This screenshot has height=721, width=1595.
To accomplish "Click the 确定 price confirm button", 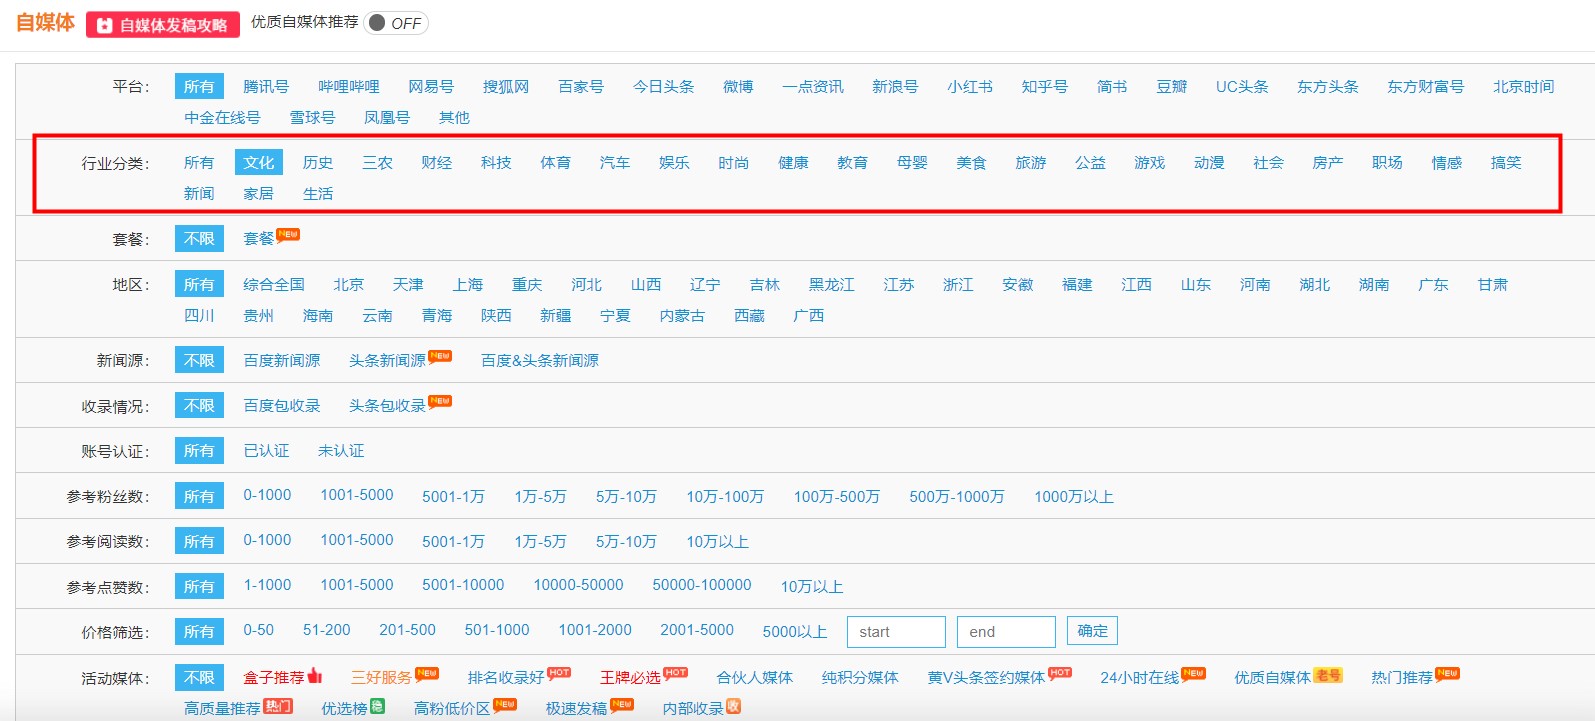I will tap(1092, 631).
